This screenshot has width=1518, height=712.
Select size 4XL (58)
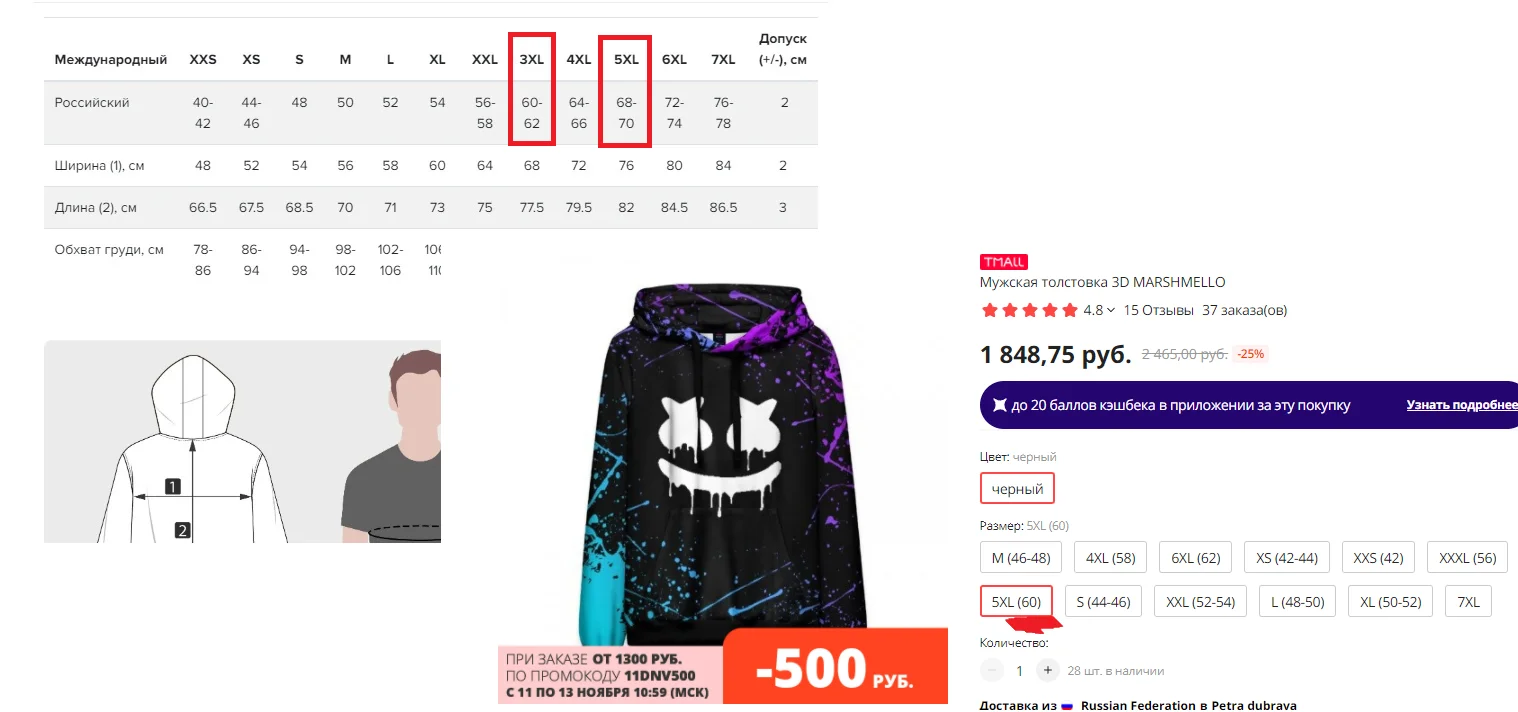tap(1110, 558)
